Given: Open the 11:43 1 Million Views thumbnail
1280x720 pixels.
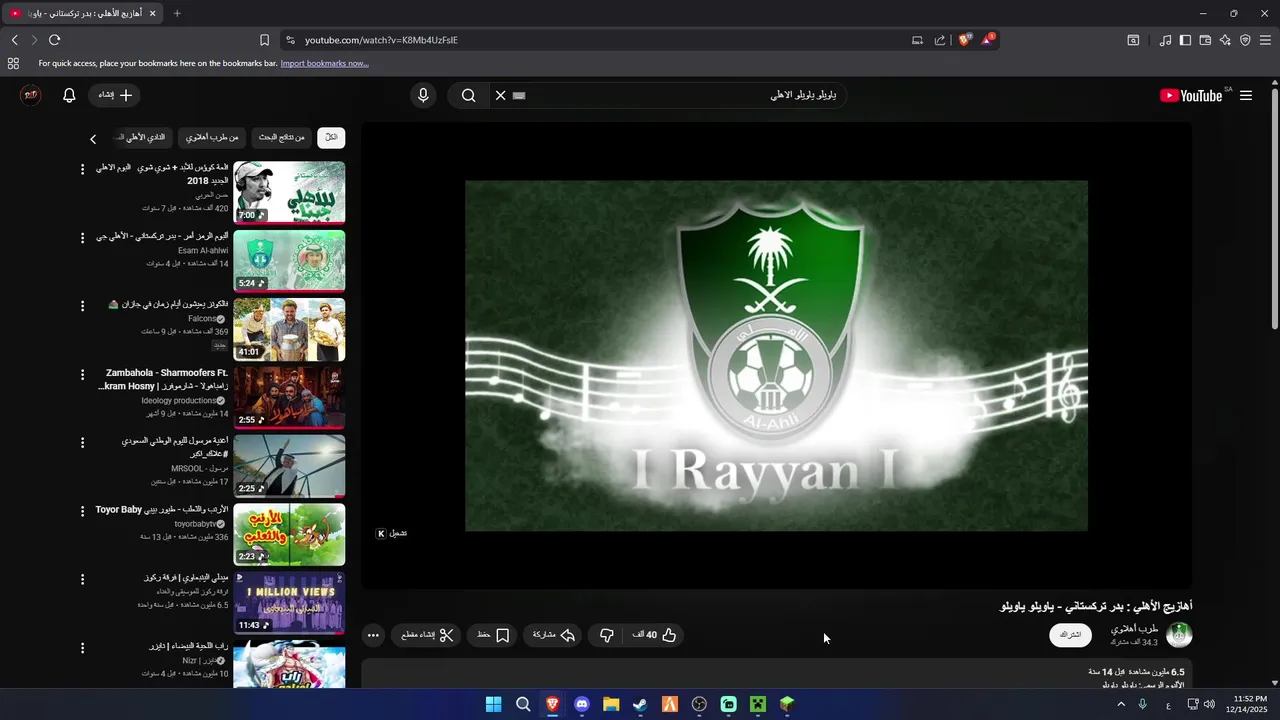Looking at the screenshot, I should click(x=289, y=603).
